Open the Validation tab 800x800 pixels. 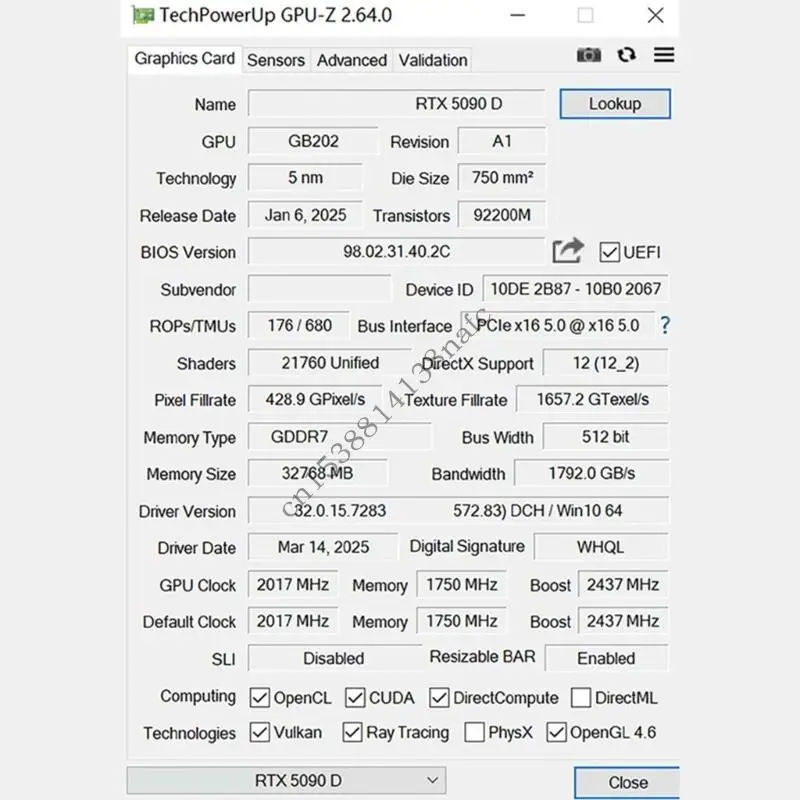pyautogui.click(x=433, y=60)
